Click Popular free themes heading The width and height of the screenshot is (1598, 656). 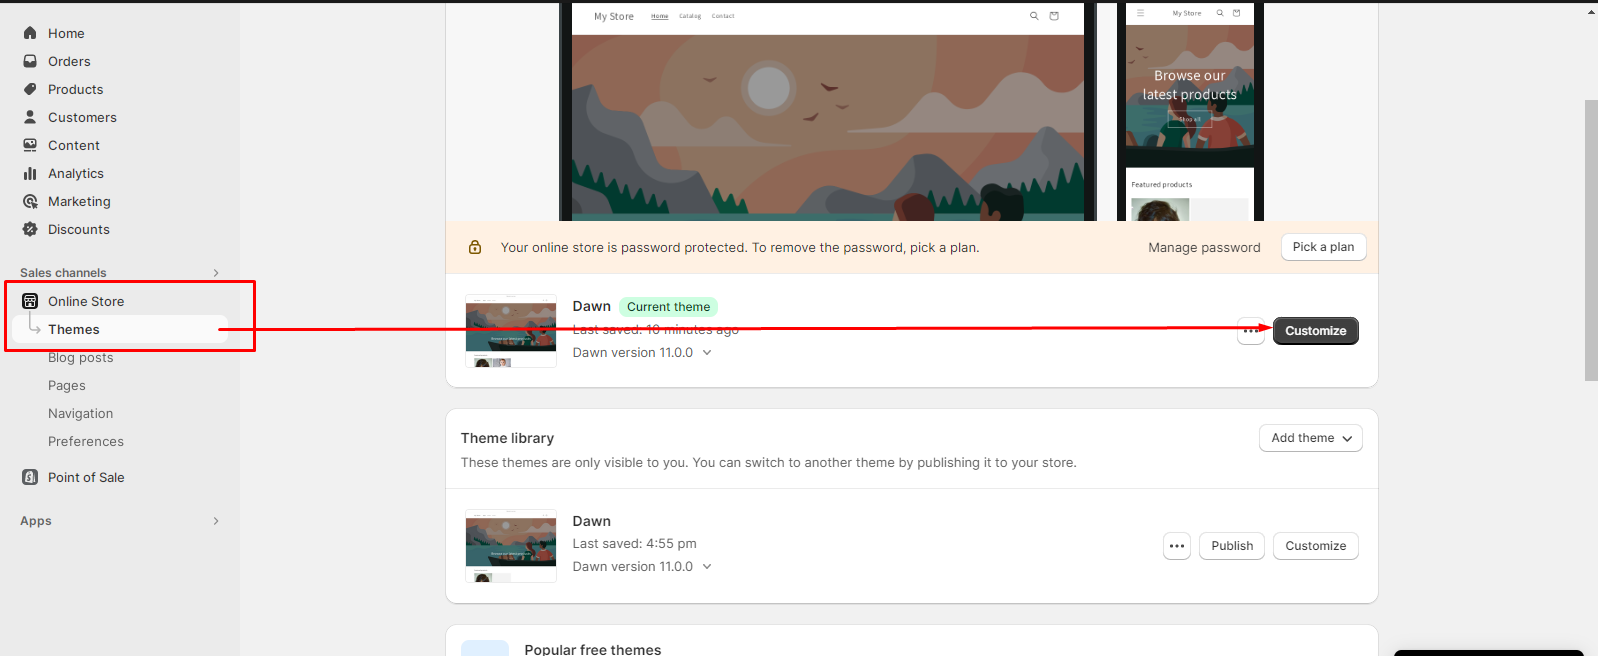(x=593, y=649)
